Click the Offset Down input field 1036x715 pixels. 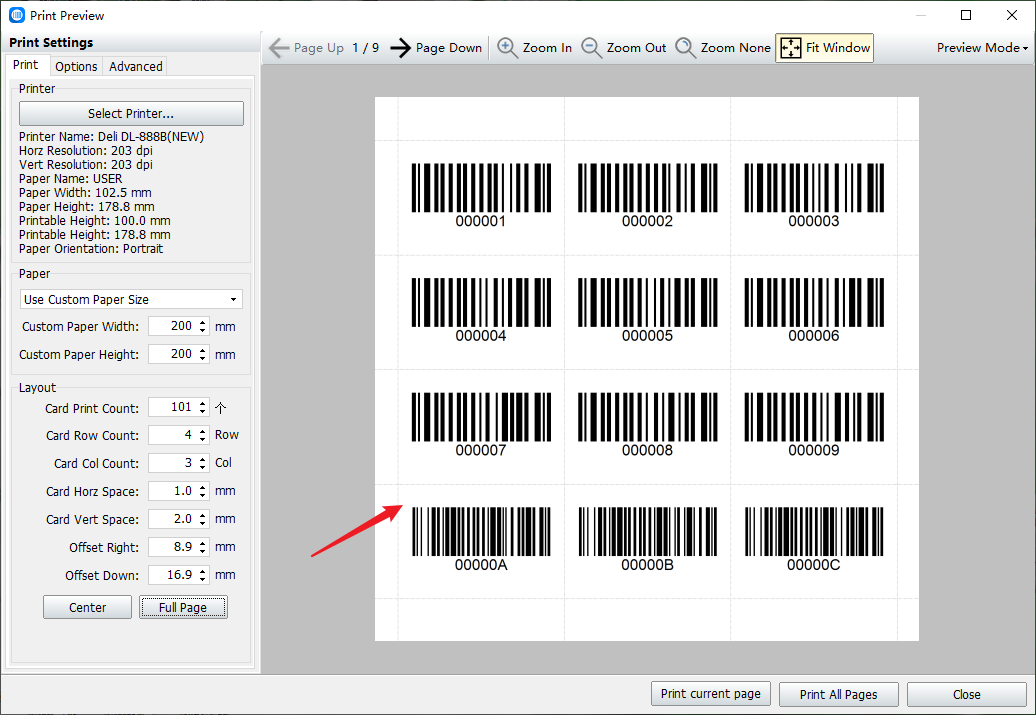(172, 575)
